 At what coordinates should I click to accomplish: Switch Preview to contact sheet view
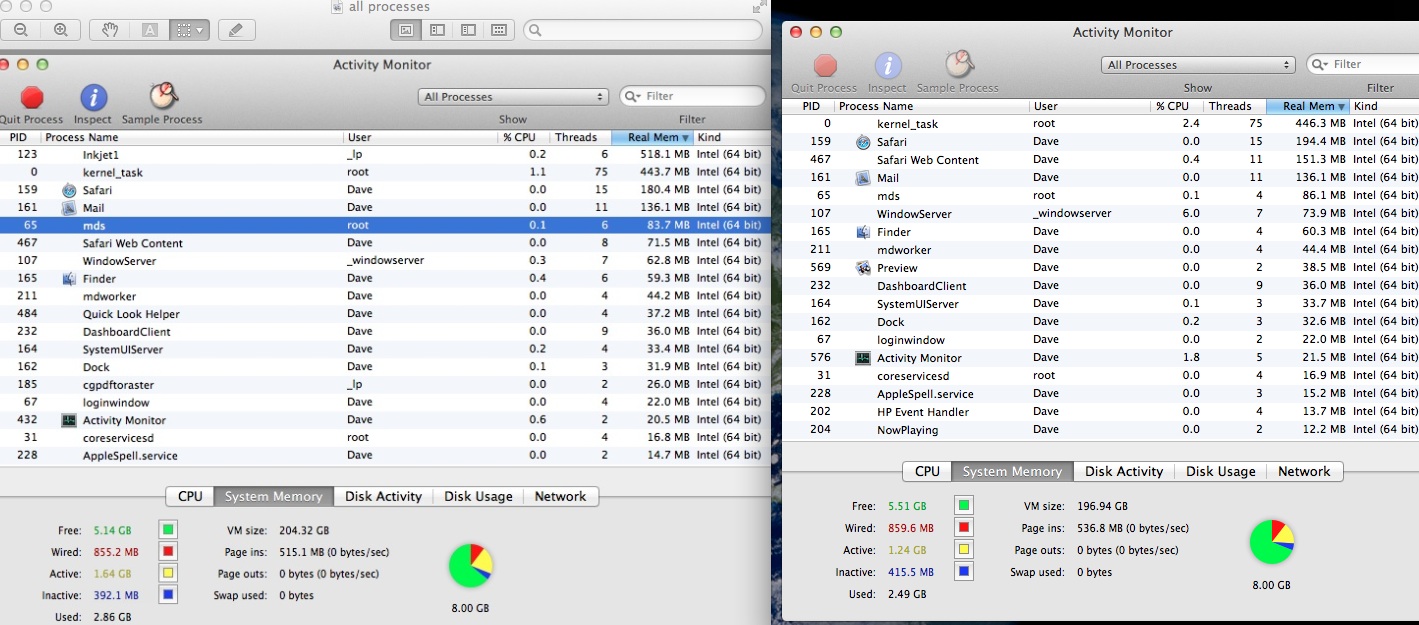pos(499,30)
